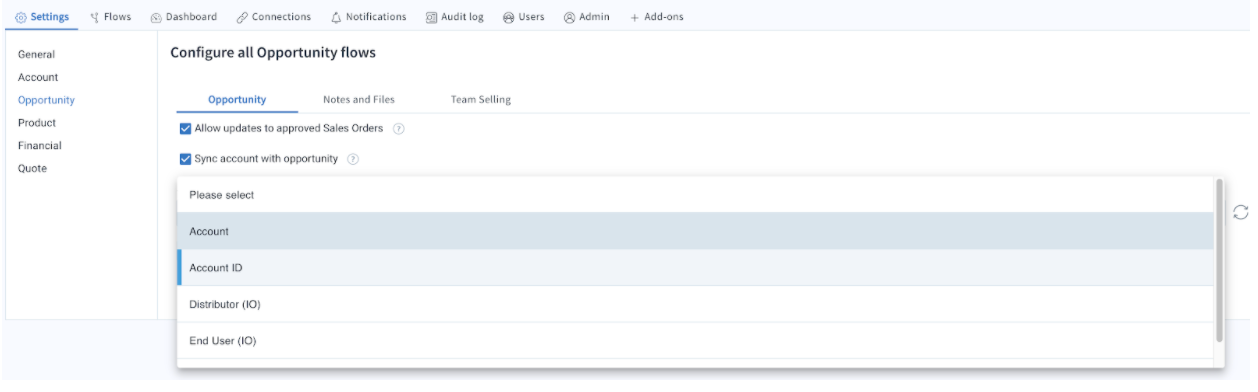Switch to the Opportunity sub-tab
The image size is (1258, 392).
[237, 99]
